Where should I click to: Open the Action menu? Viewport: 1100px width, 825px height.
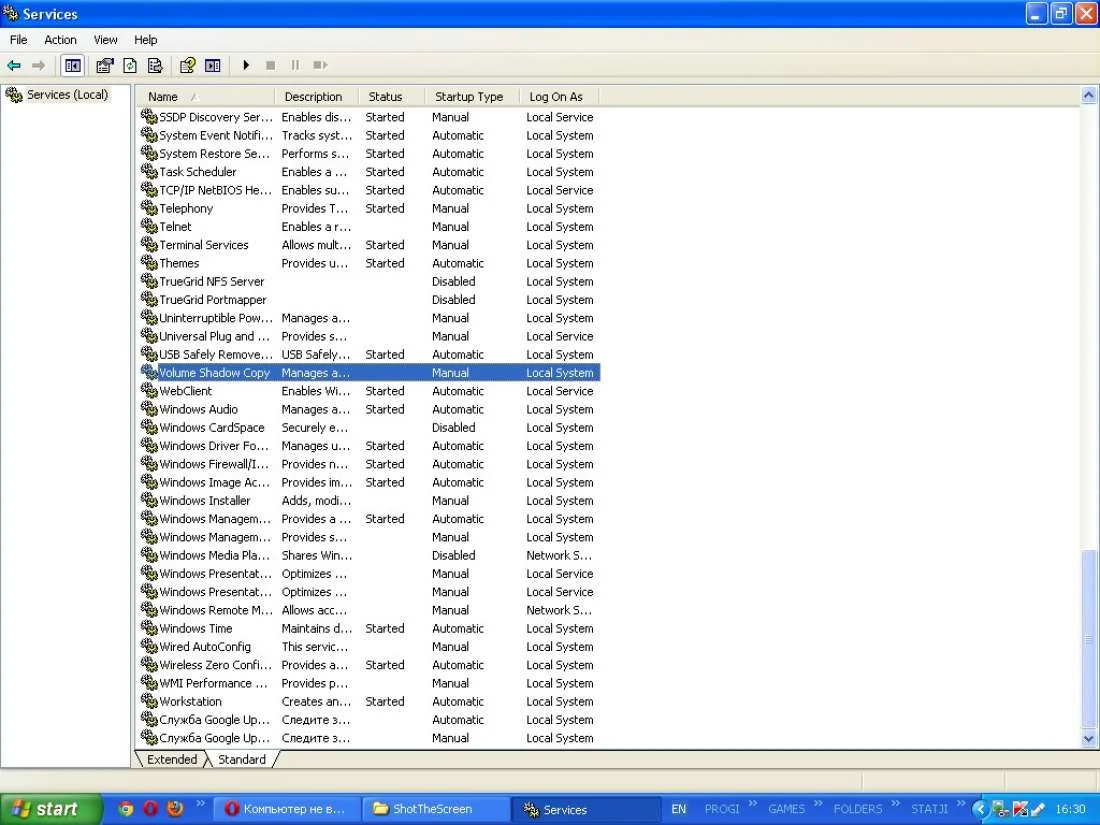(x=60, y=40)
